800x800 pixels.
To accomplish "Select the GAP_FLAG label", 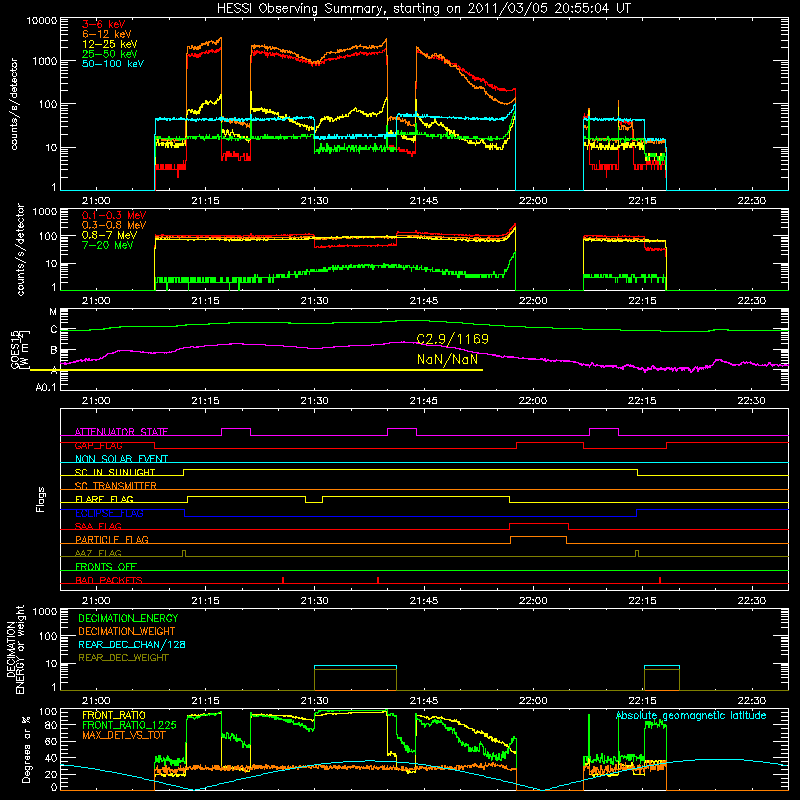I will [x=98, y=445].
